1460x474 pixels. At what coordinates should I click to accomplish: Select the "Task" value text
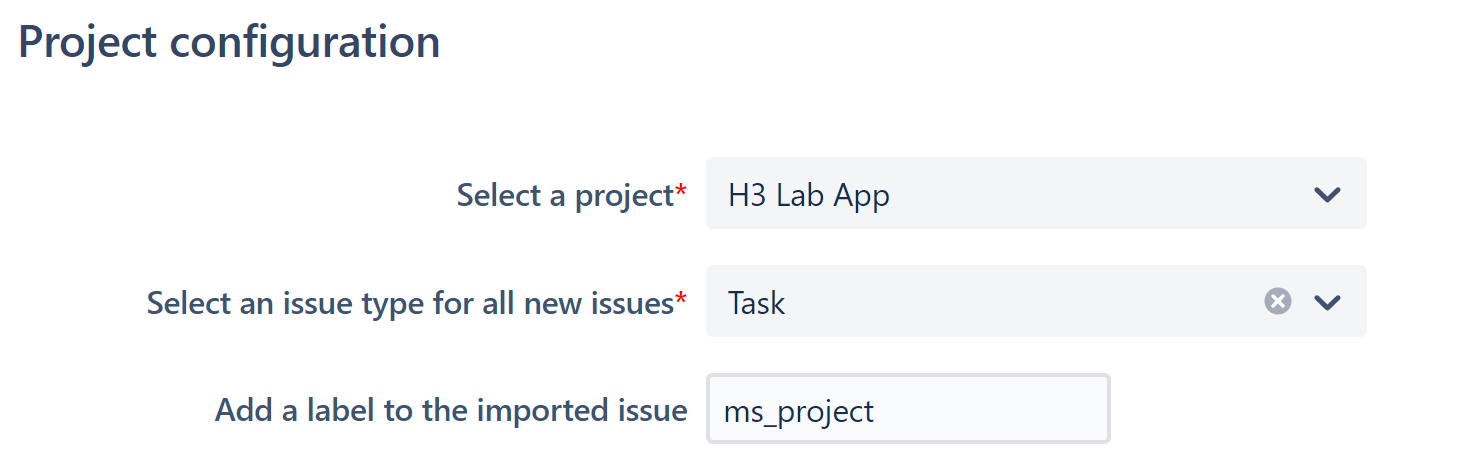[757, 302]
